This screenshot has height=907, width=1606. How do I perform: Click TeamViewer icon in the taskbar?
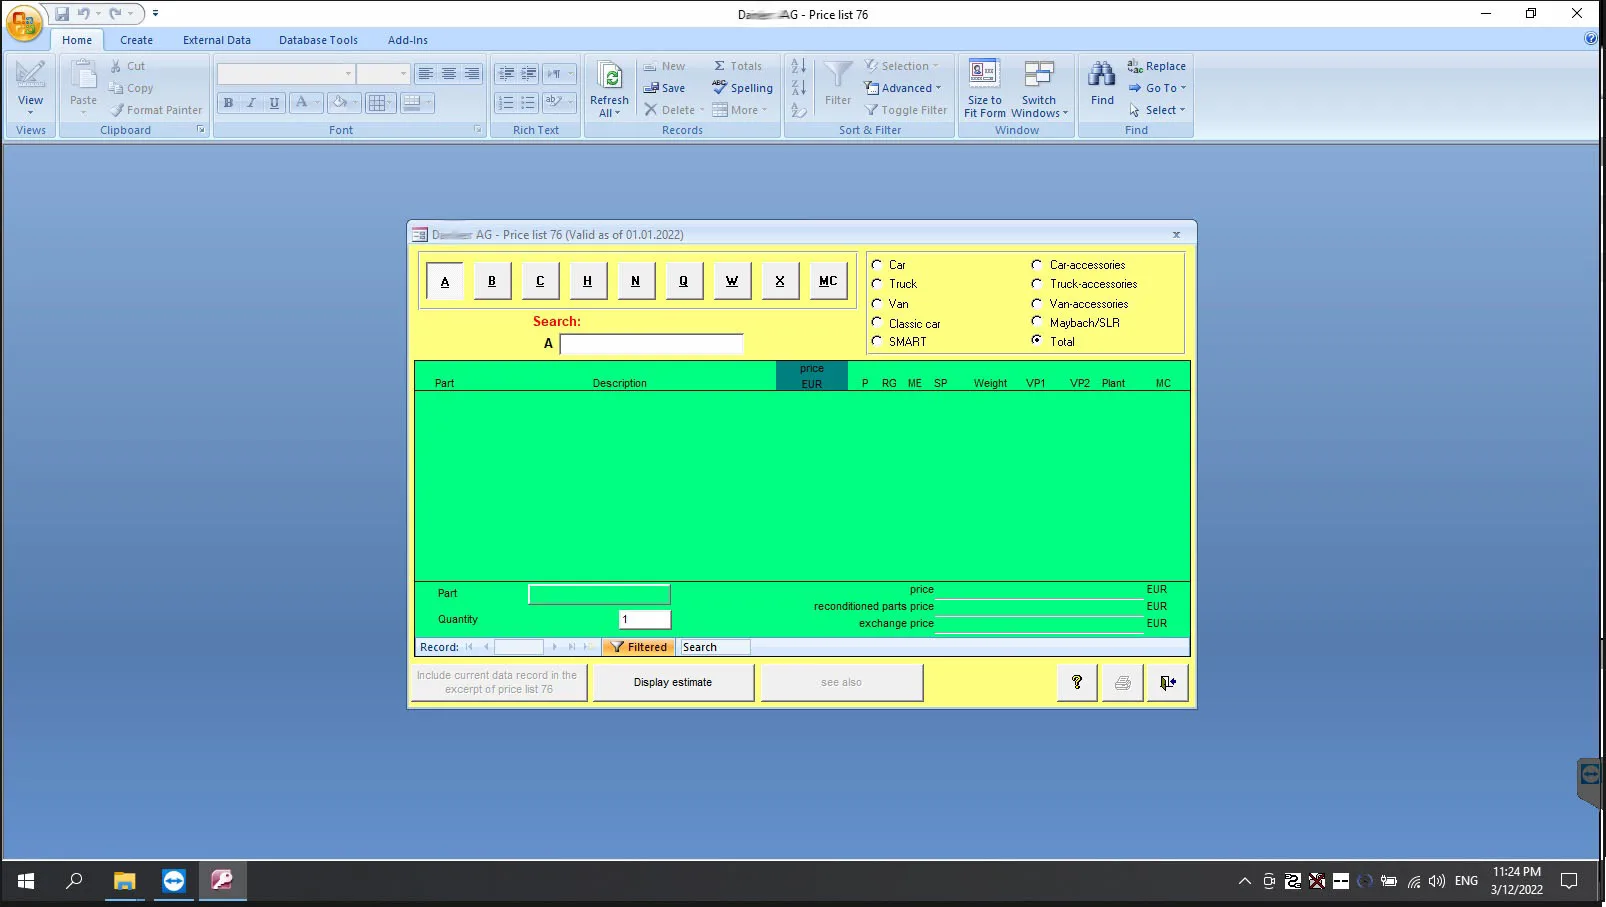click(174, 881)
